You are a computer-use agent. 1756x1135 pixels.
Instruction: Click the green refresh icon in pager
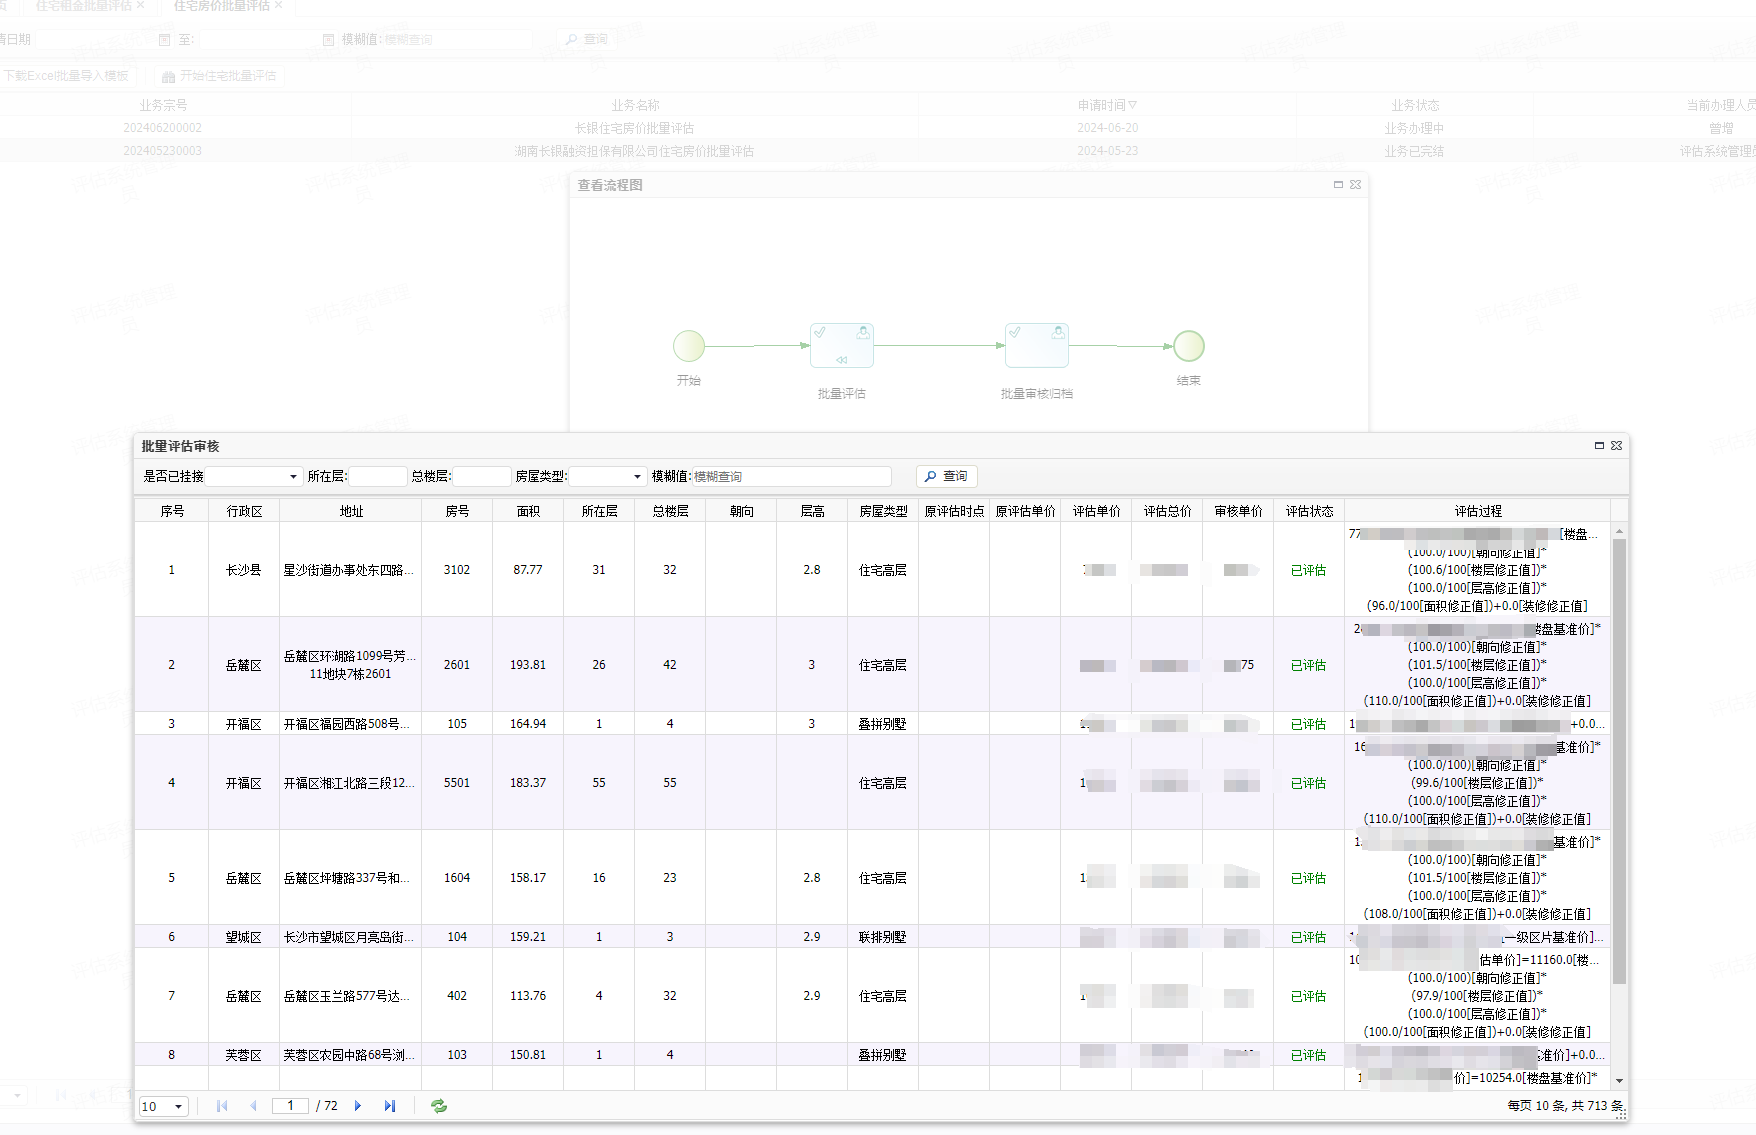click(x=439, y=1106)
